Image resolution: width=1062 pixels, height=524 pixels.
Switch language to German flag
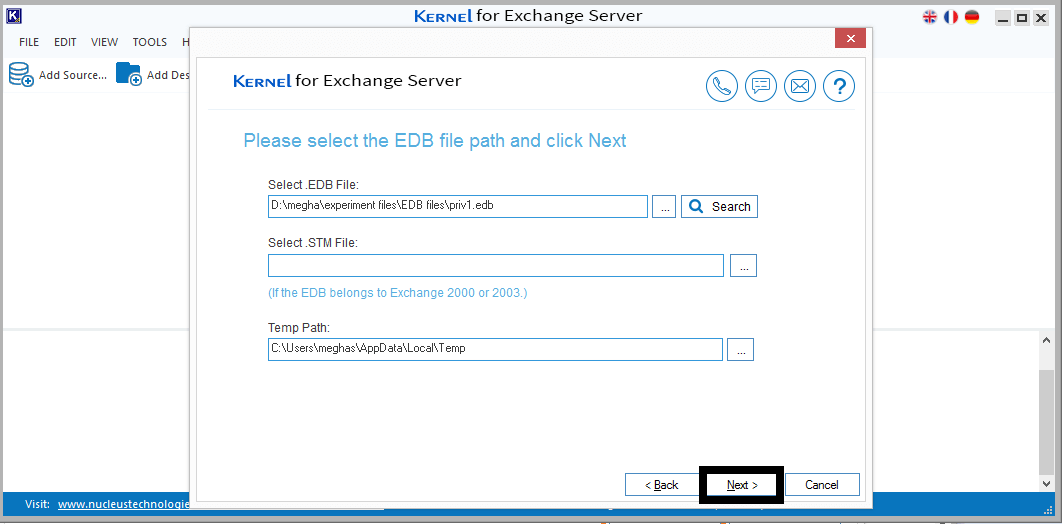tap(972, 17)
